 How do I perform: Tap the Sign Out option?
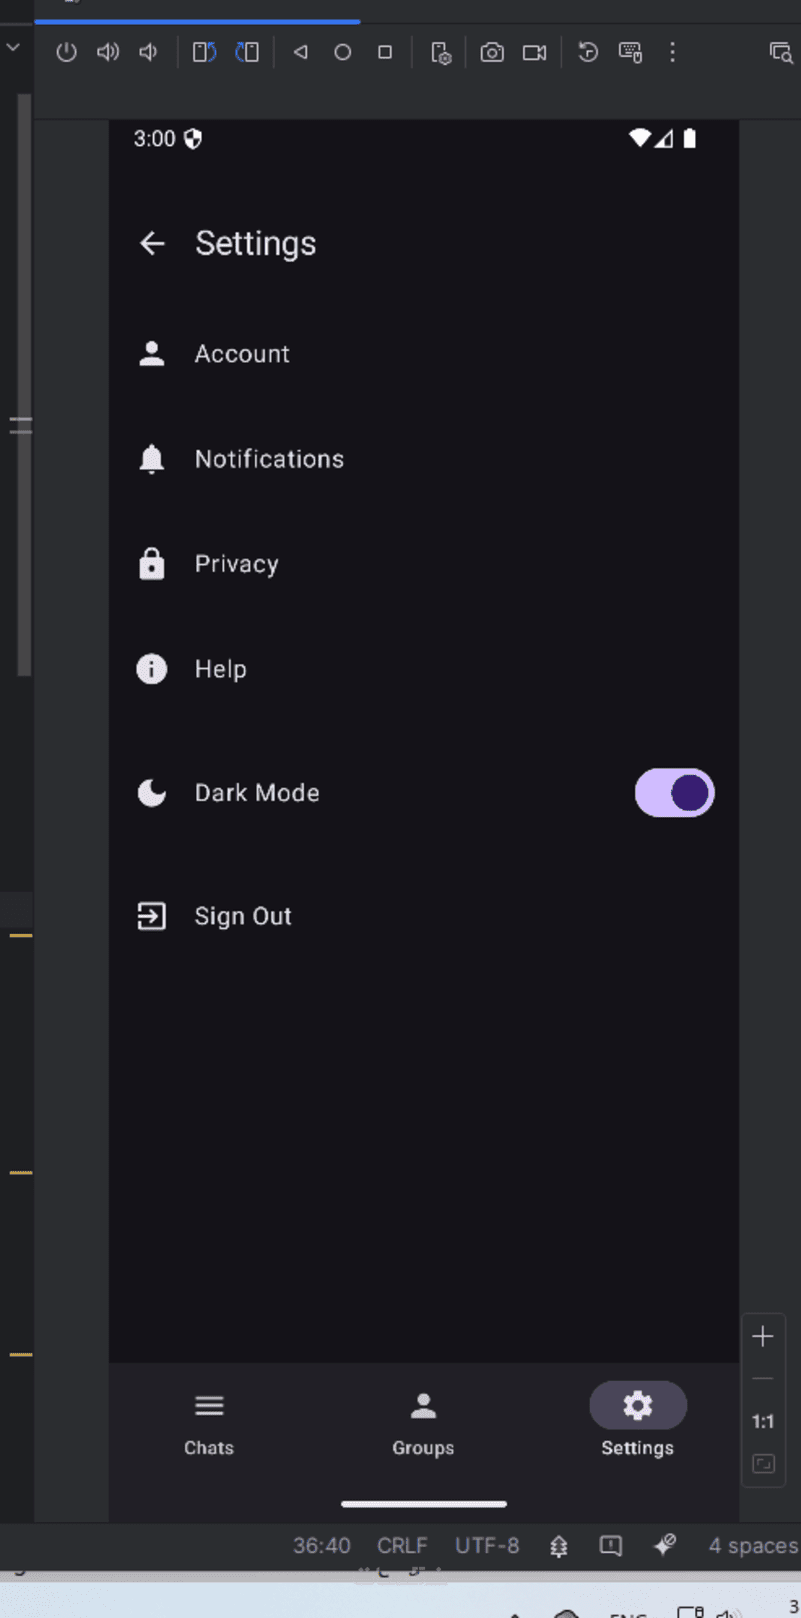pos(242,916)
